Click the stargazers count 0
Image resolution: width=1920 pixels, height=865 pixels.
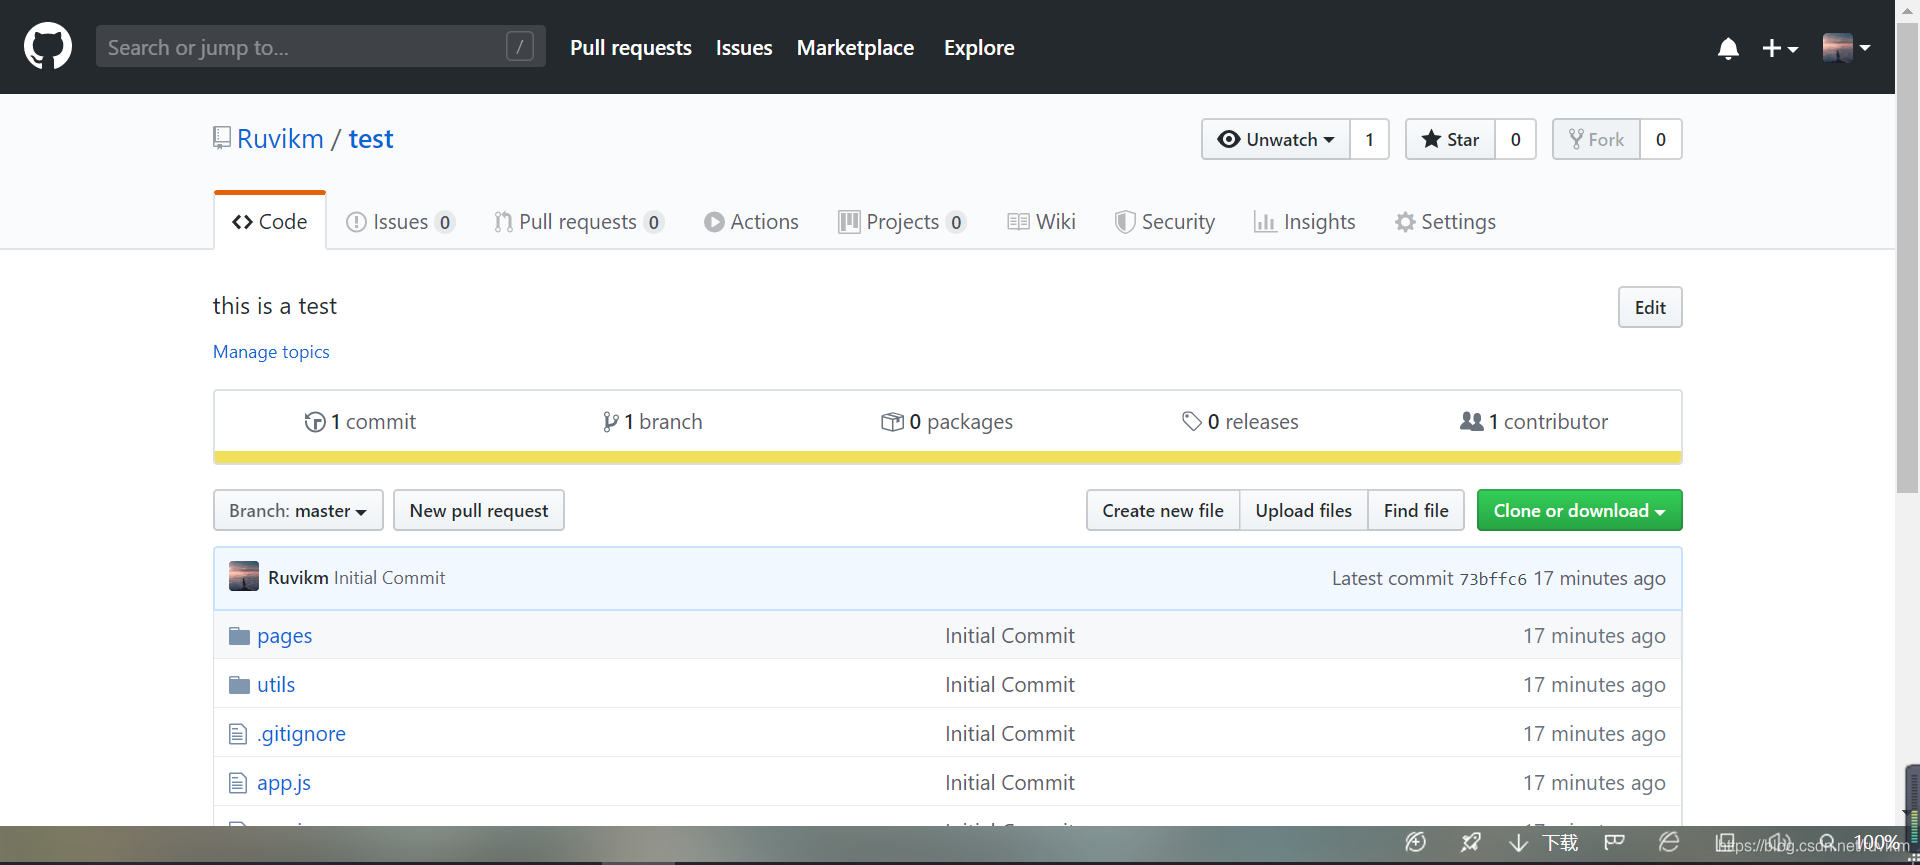click(1516, 139)
